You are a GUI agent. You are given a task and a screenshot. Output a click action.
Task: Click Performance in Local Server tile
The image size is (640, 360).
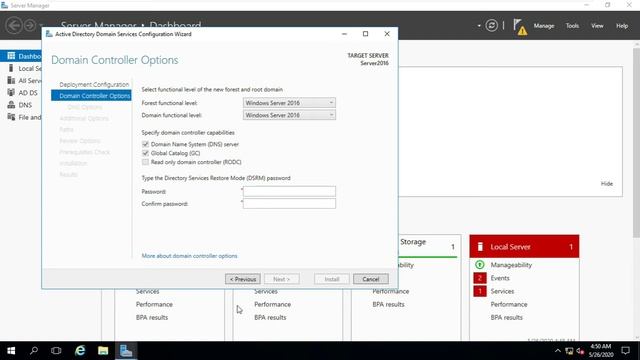coord(509,304)
